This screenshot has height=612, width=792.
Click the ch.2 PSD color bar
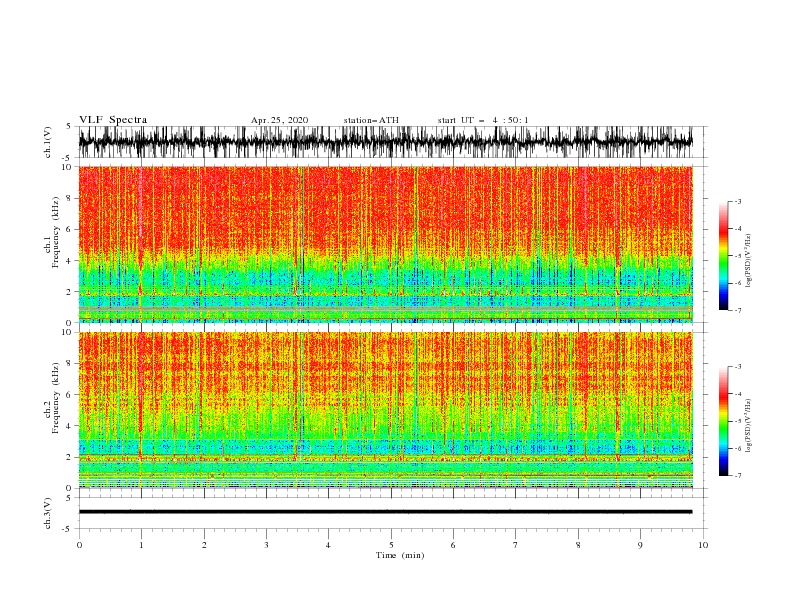tap(723, 421)
